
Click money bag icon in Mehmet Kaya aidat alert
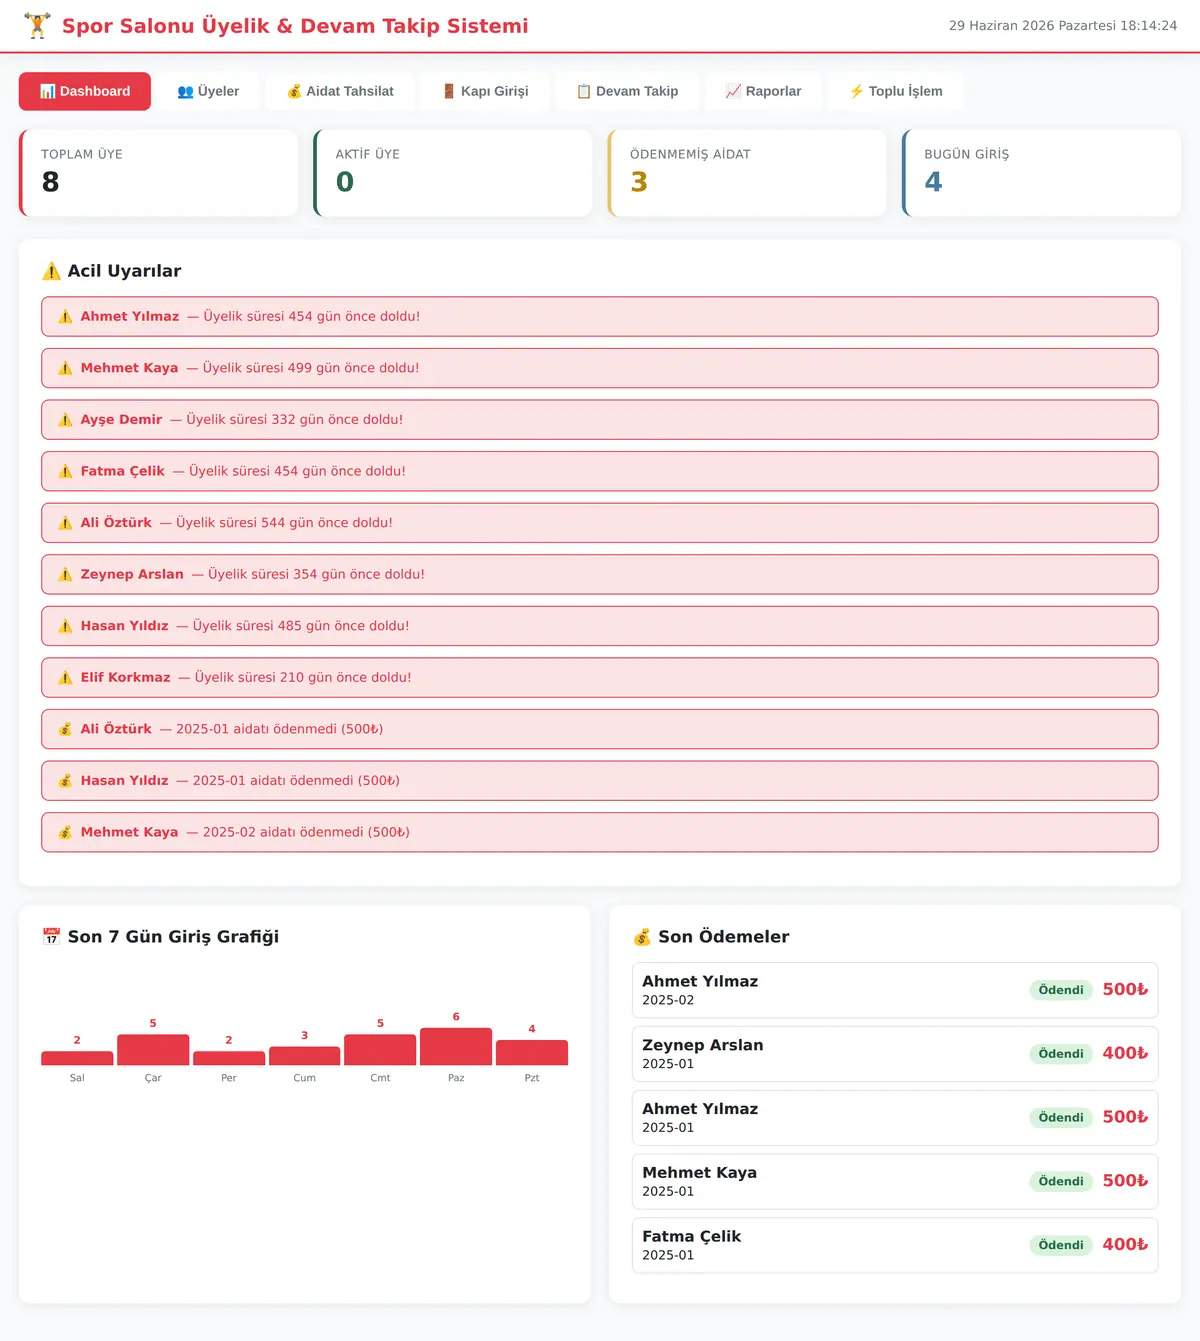65,832
